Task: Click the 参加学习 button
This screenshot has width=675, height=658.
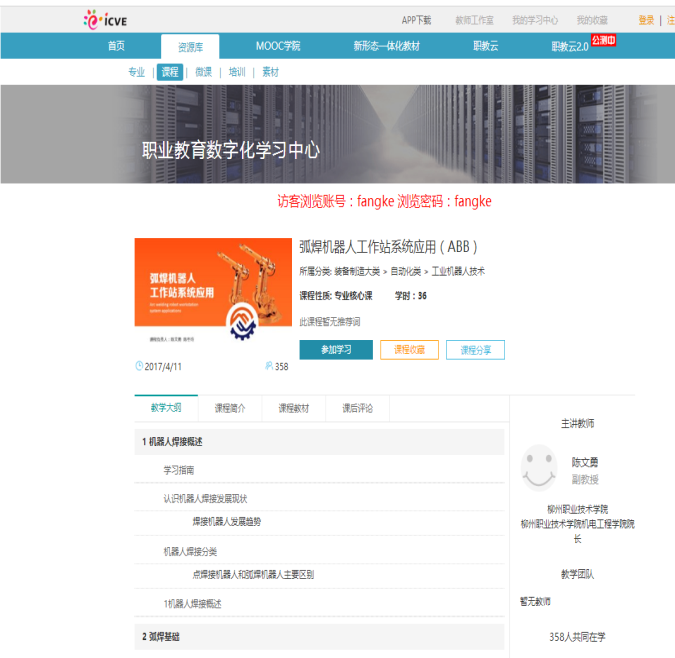Action: coord(336,350)
